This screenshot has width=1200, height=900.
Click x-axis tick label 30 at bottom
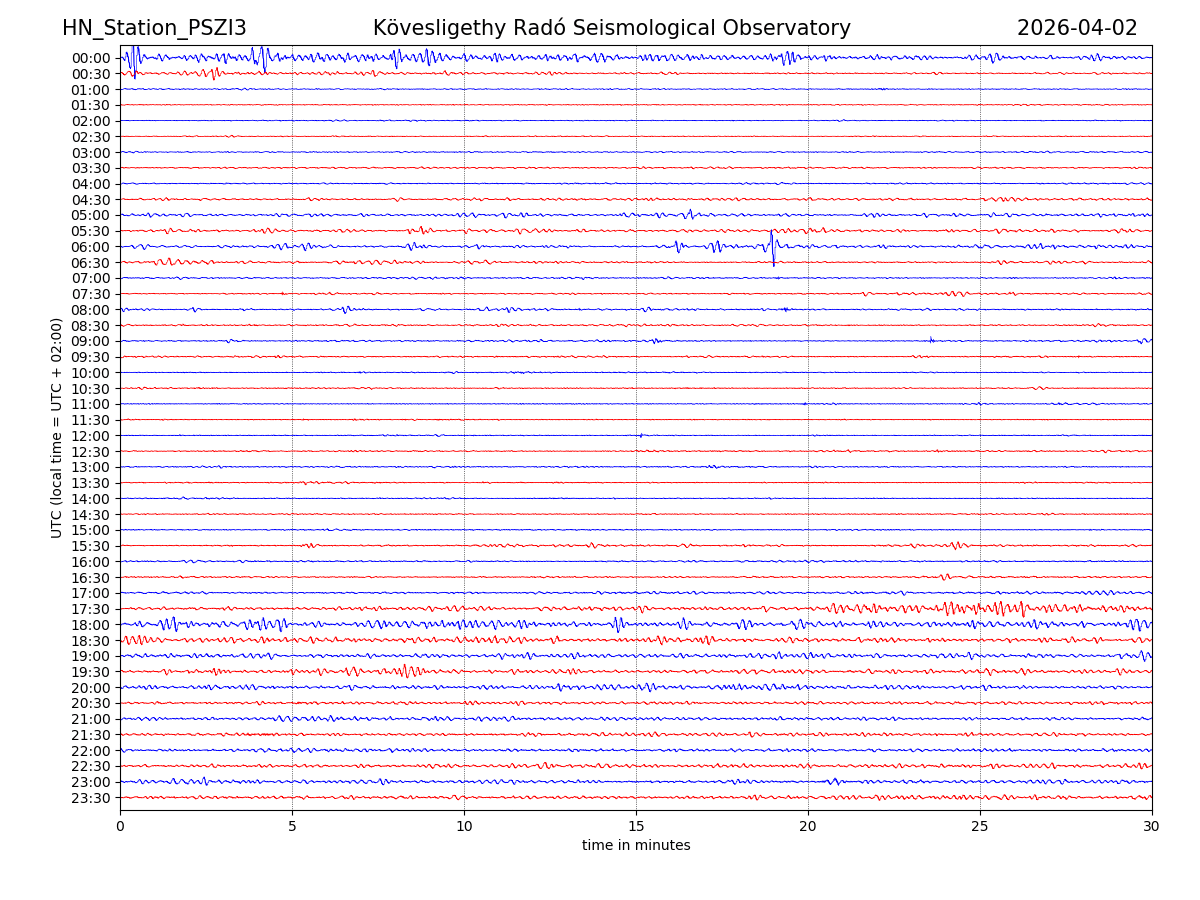(1152, 826)
